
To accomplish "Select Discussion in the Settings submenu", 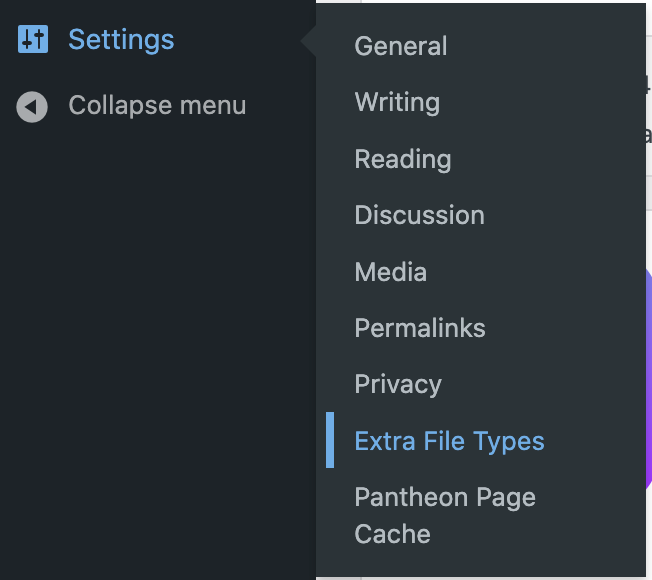I will pos(420,215).
